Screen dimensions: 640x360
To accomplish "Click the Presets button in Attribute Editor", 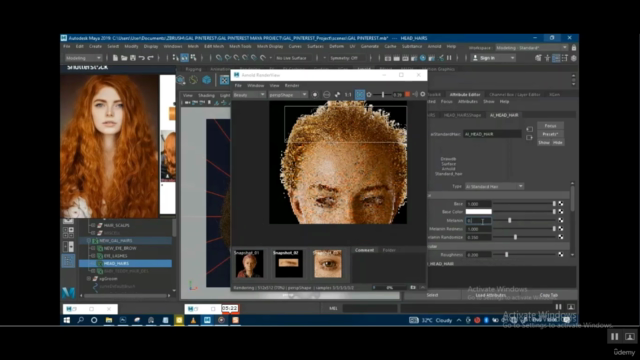I will (550, 134).
